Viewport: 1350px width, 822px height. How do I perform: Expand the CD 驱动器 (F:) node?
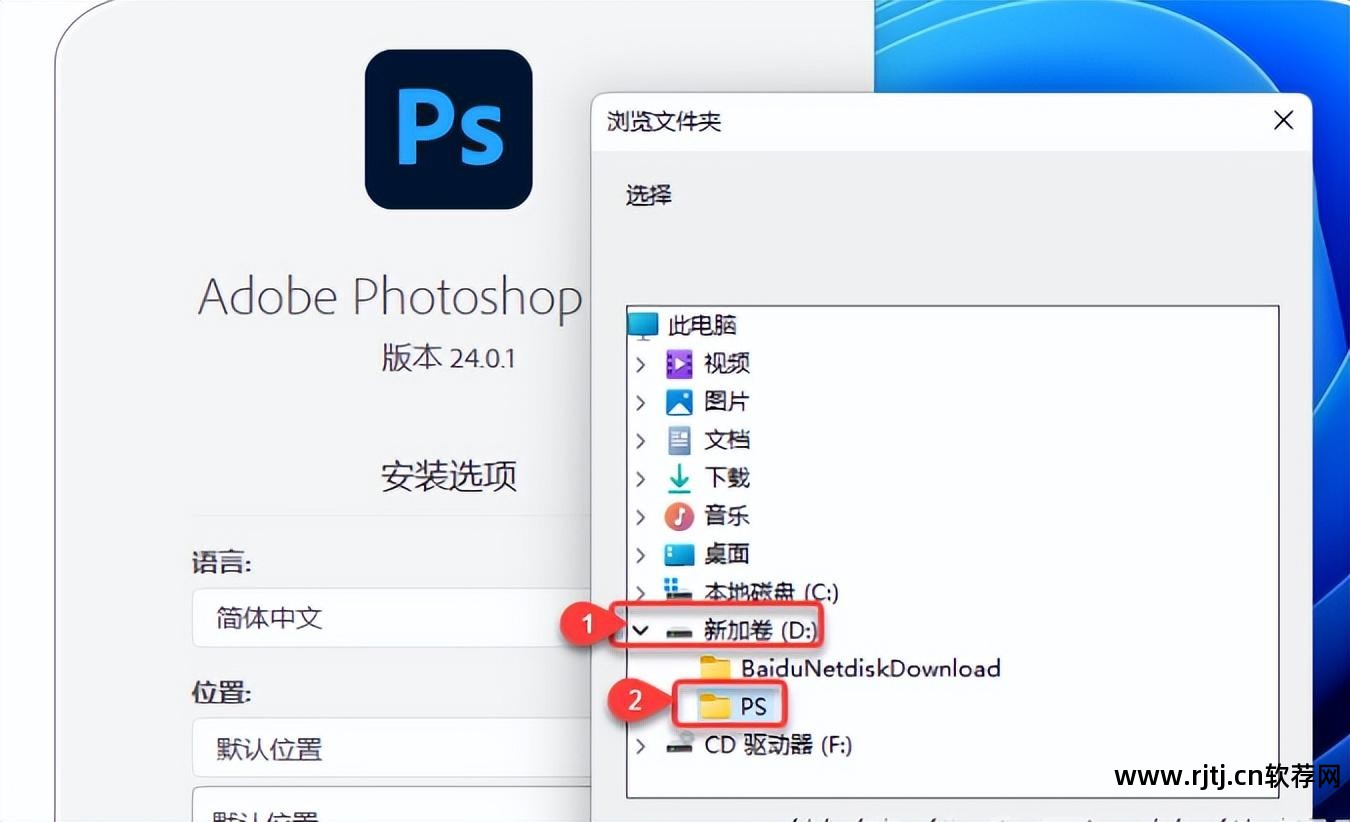coord(641,744)
